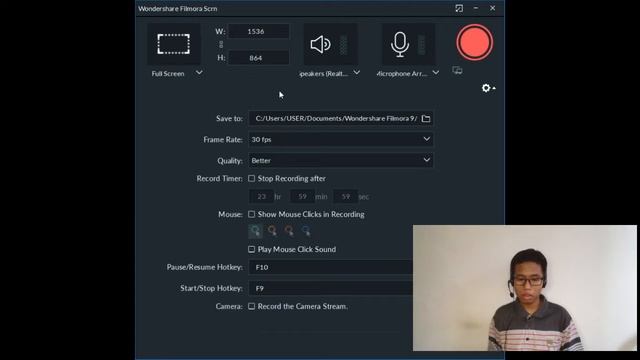Enable Play Mouse Click Sound checkbox

[x=251, y=249]
